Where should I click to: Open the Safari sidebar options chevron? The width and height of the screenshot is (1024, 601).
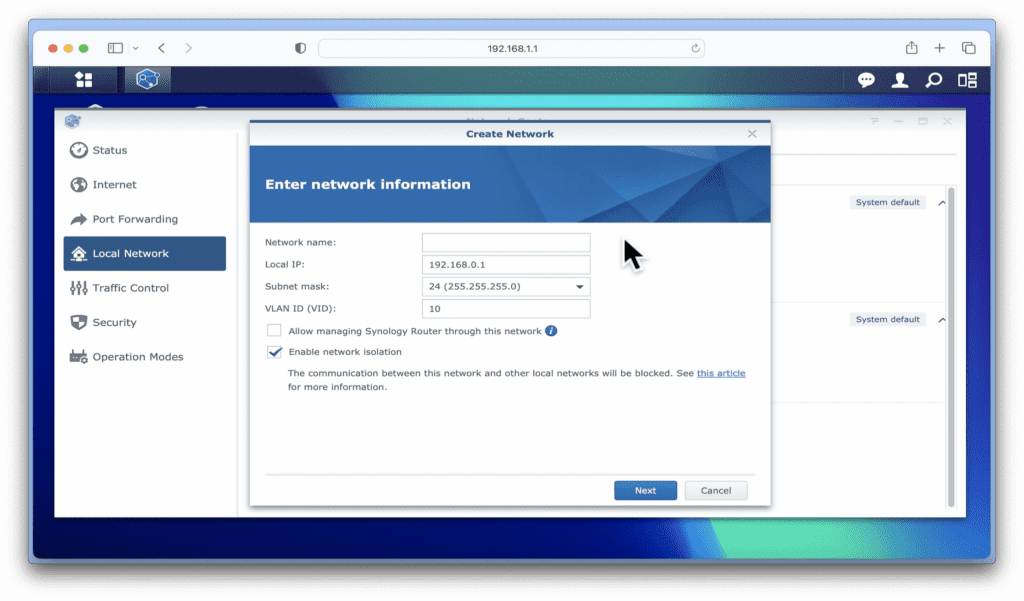(136, 48)
